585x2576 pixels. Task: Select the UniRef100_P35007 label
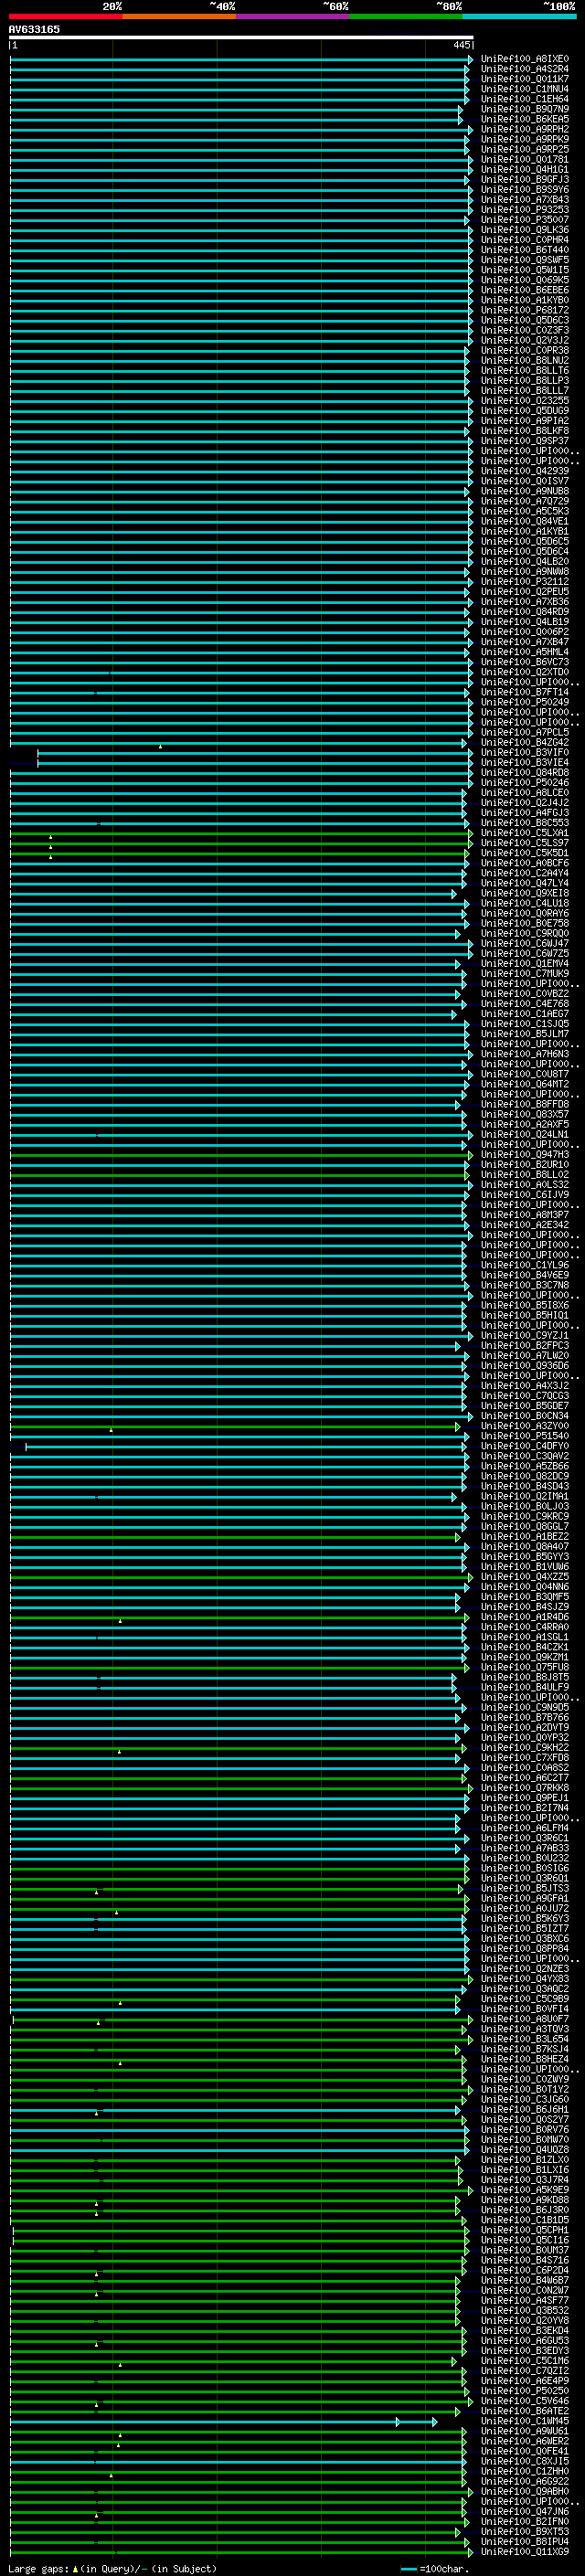click(x=524, y=219)
